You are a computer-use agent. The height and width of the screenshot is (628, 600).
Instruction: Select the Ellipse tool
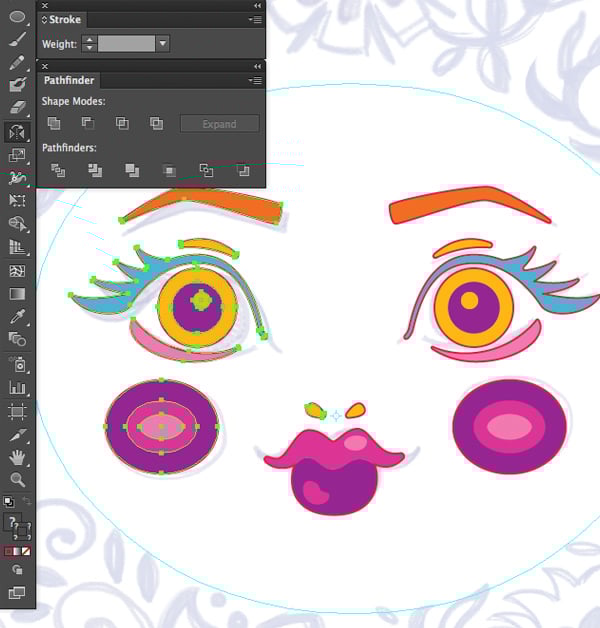pos(17,17)
